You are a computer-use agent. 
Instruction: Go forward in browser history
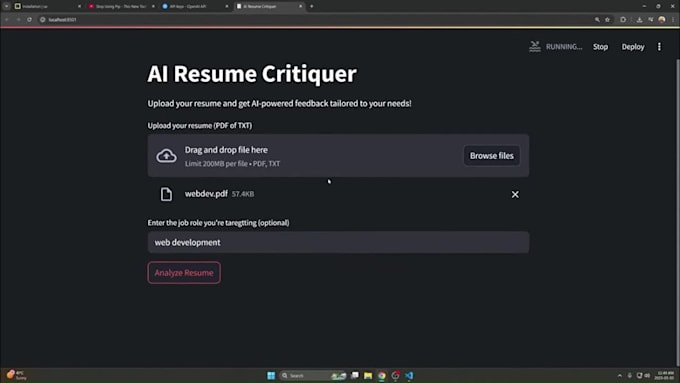tap(18, 20)
